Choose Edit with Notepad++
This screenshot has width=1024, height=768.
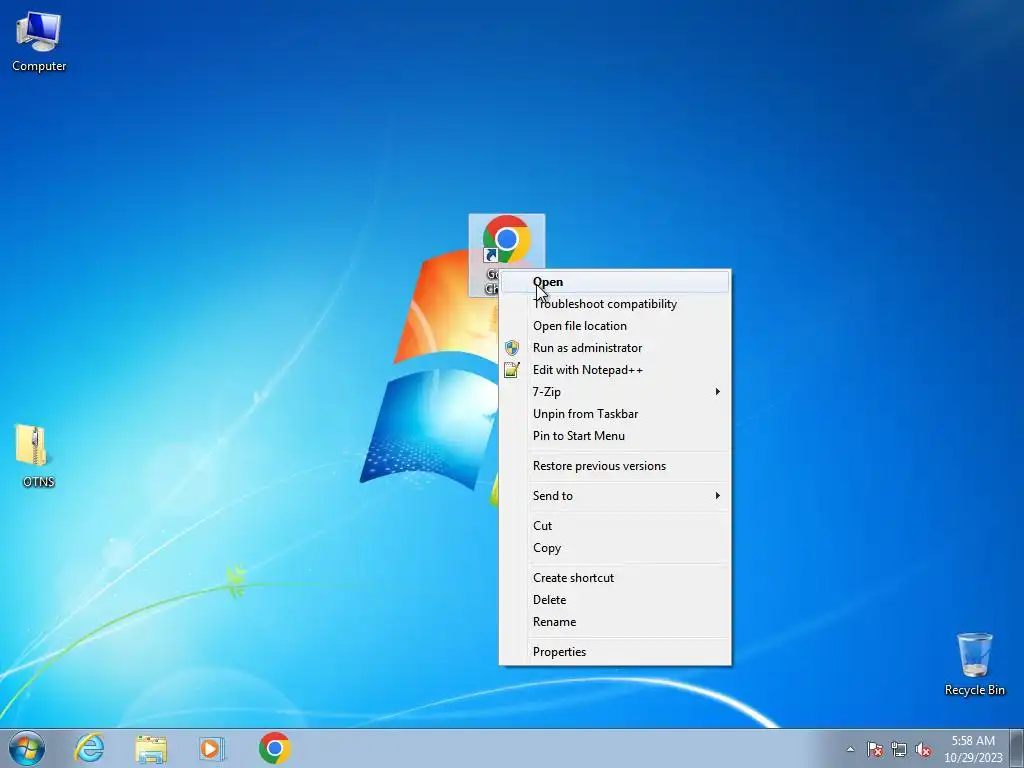[x=615, y=370]
